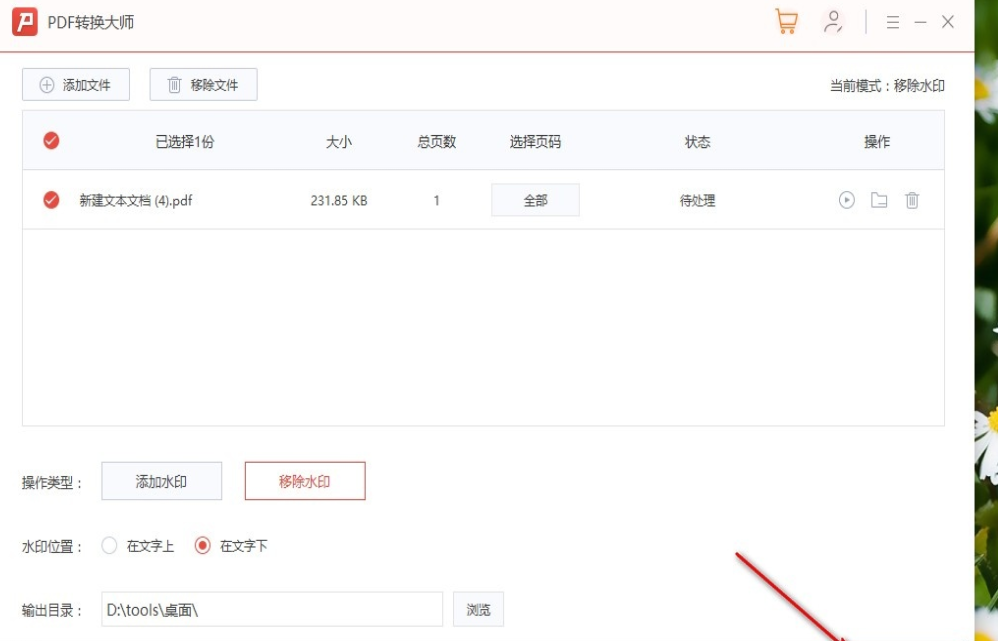Select the 移除水印 operation type
Viewport: 998px width, 641px height.
[305, 481]
